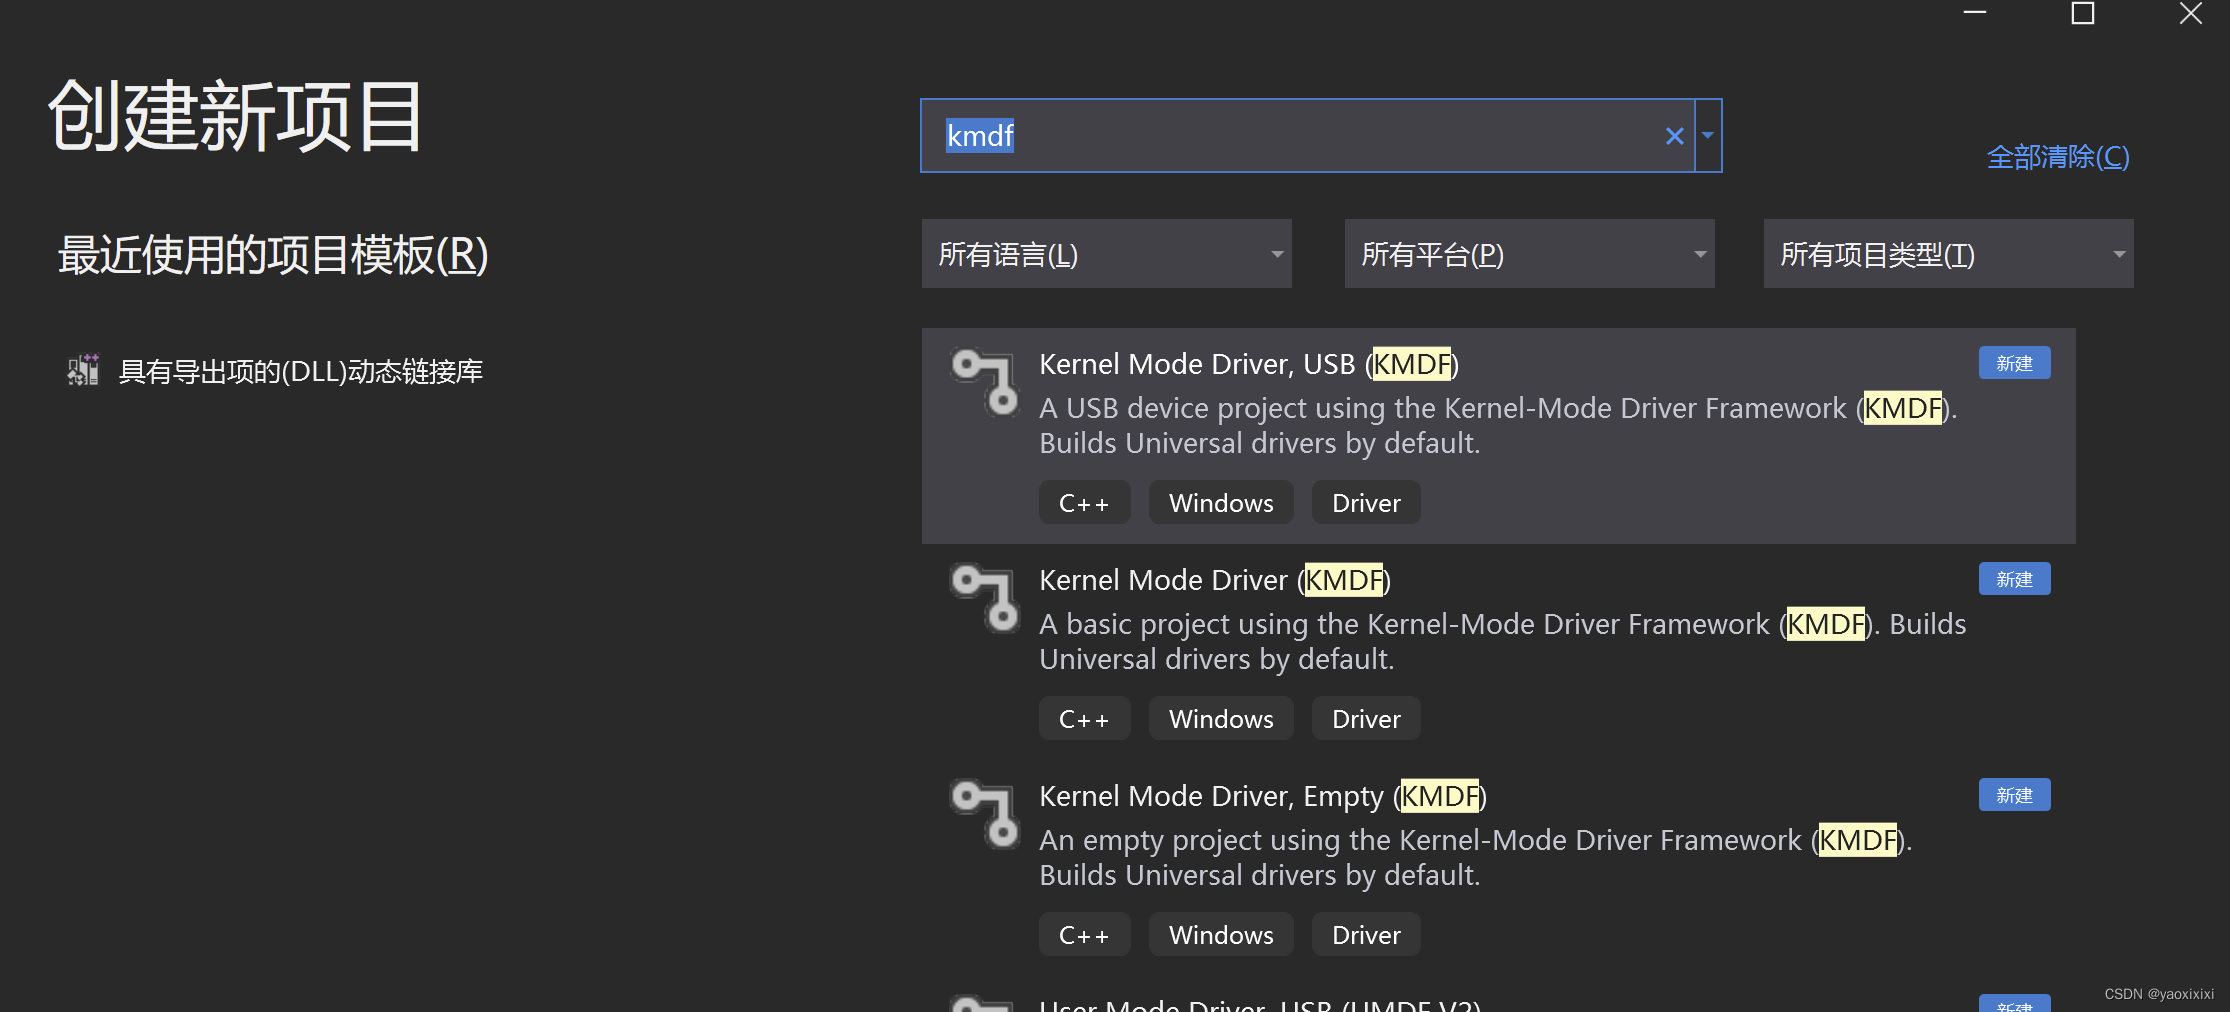Click 新建 badge on USB driver template

click(2014, 363)
